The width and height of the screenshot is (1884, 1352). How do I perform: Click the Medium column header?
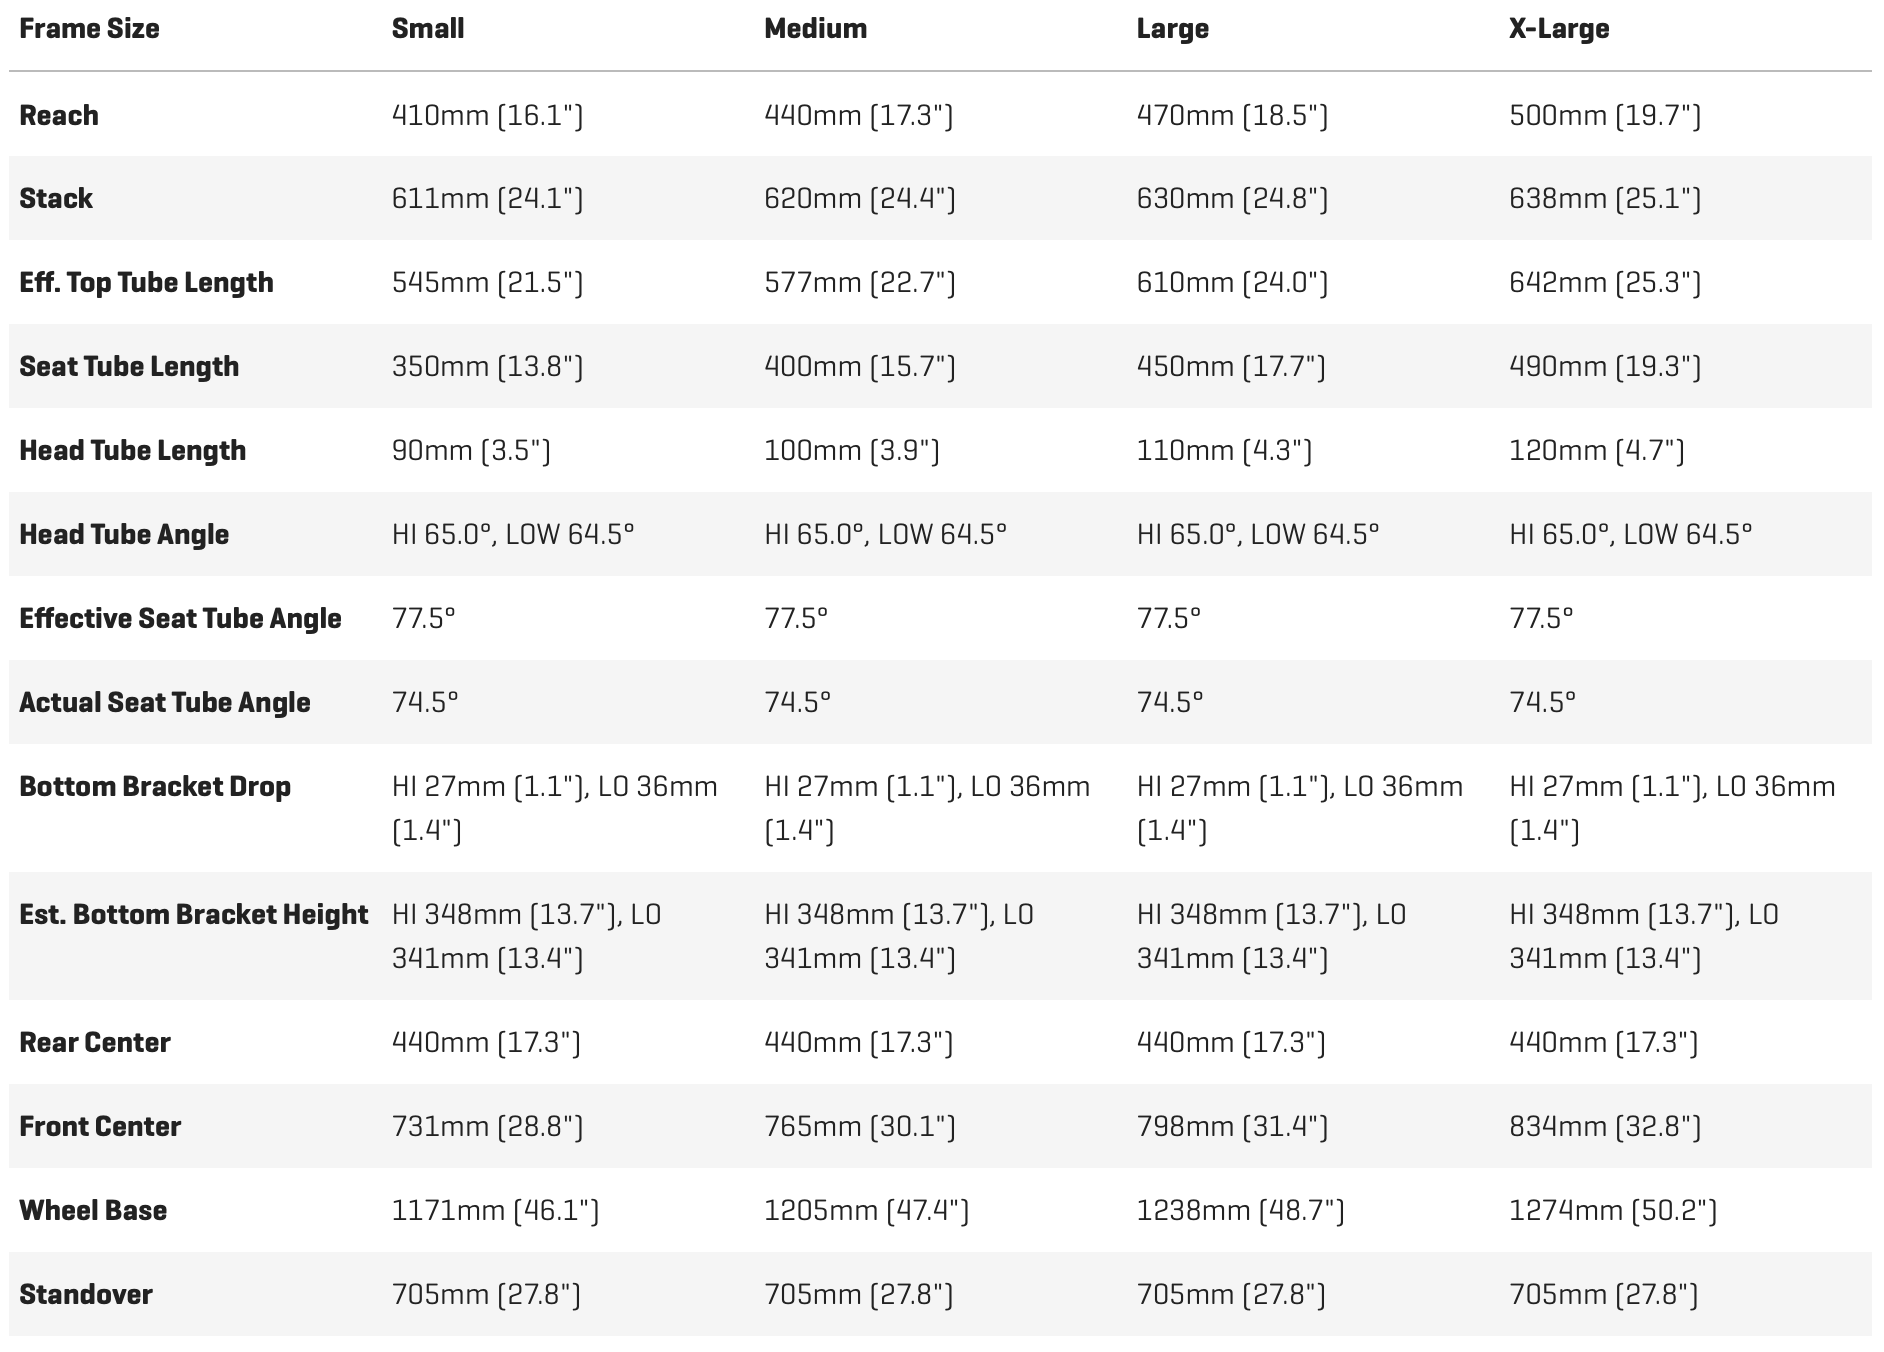(815, 28)
